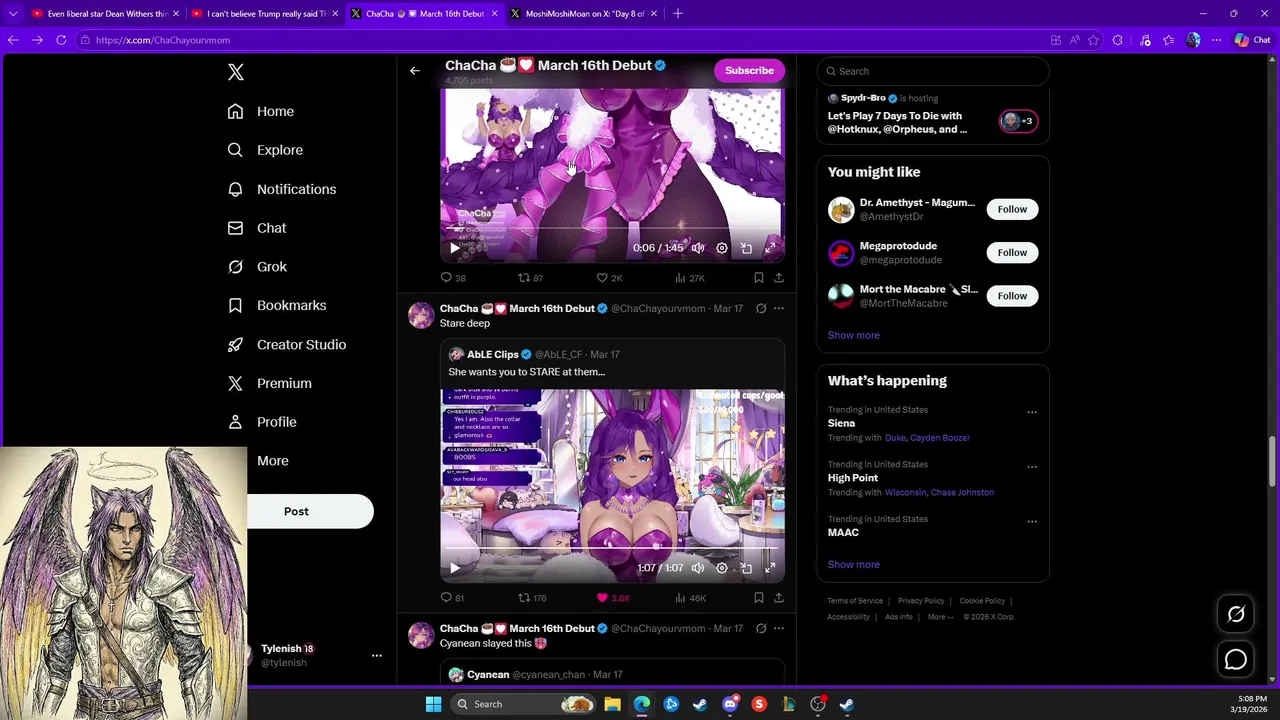View analytics of Stare deep post (46K)
Viewport: 1280px width, 720px height.
click(690, 598)
